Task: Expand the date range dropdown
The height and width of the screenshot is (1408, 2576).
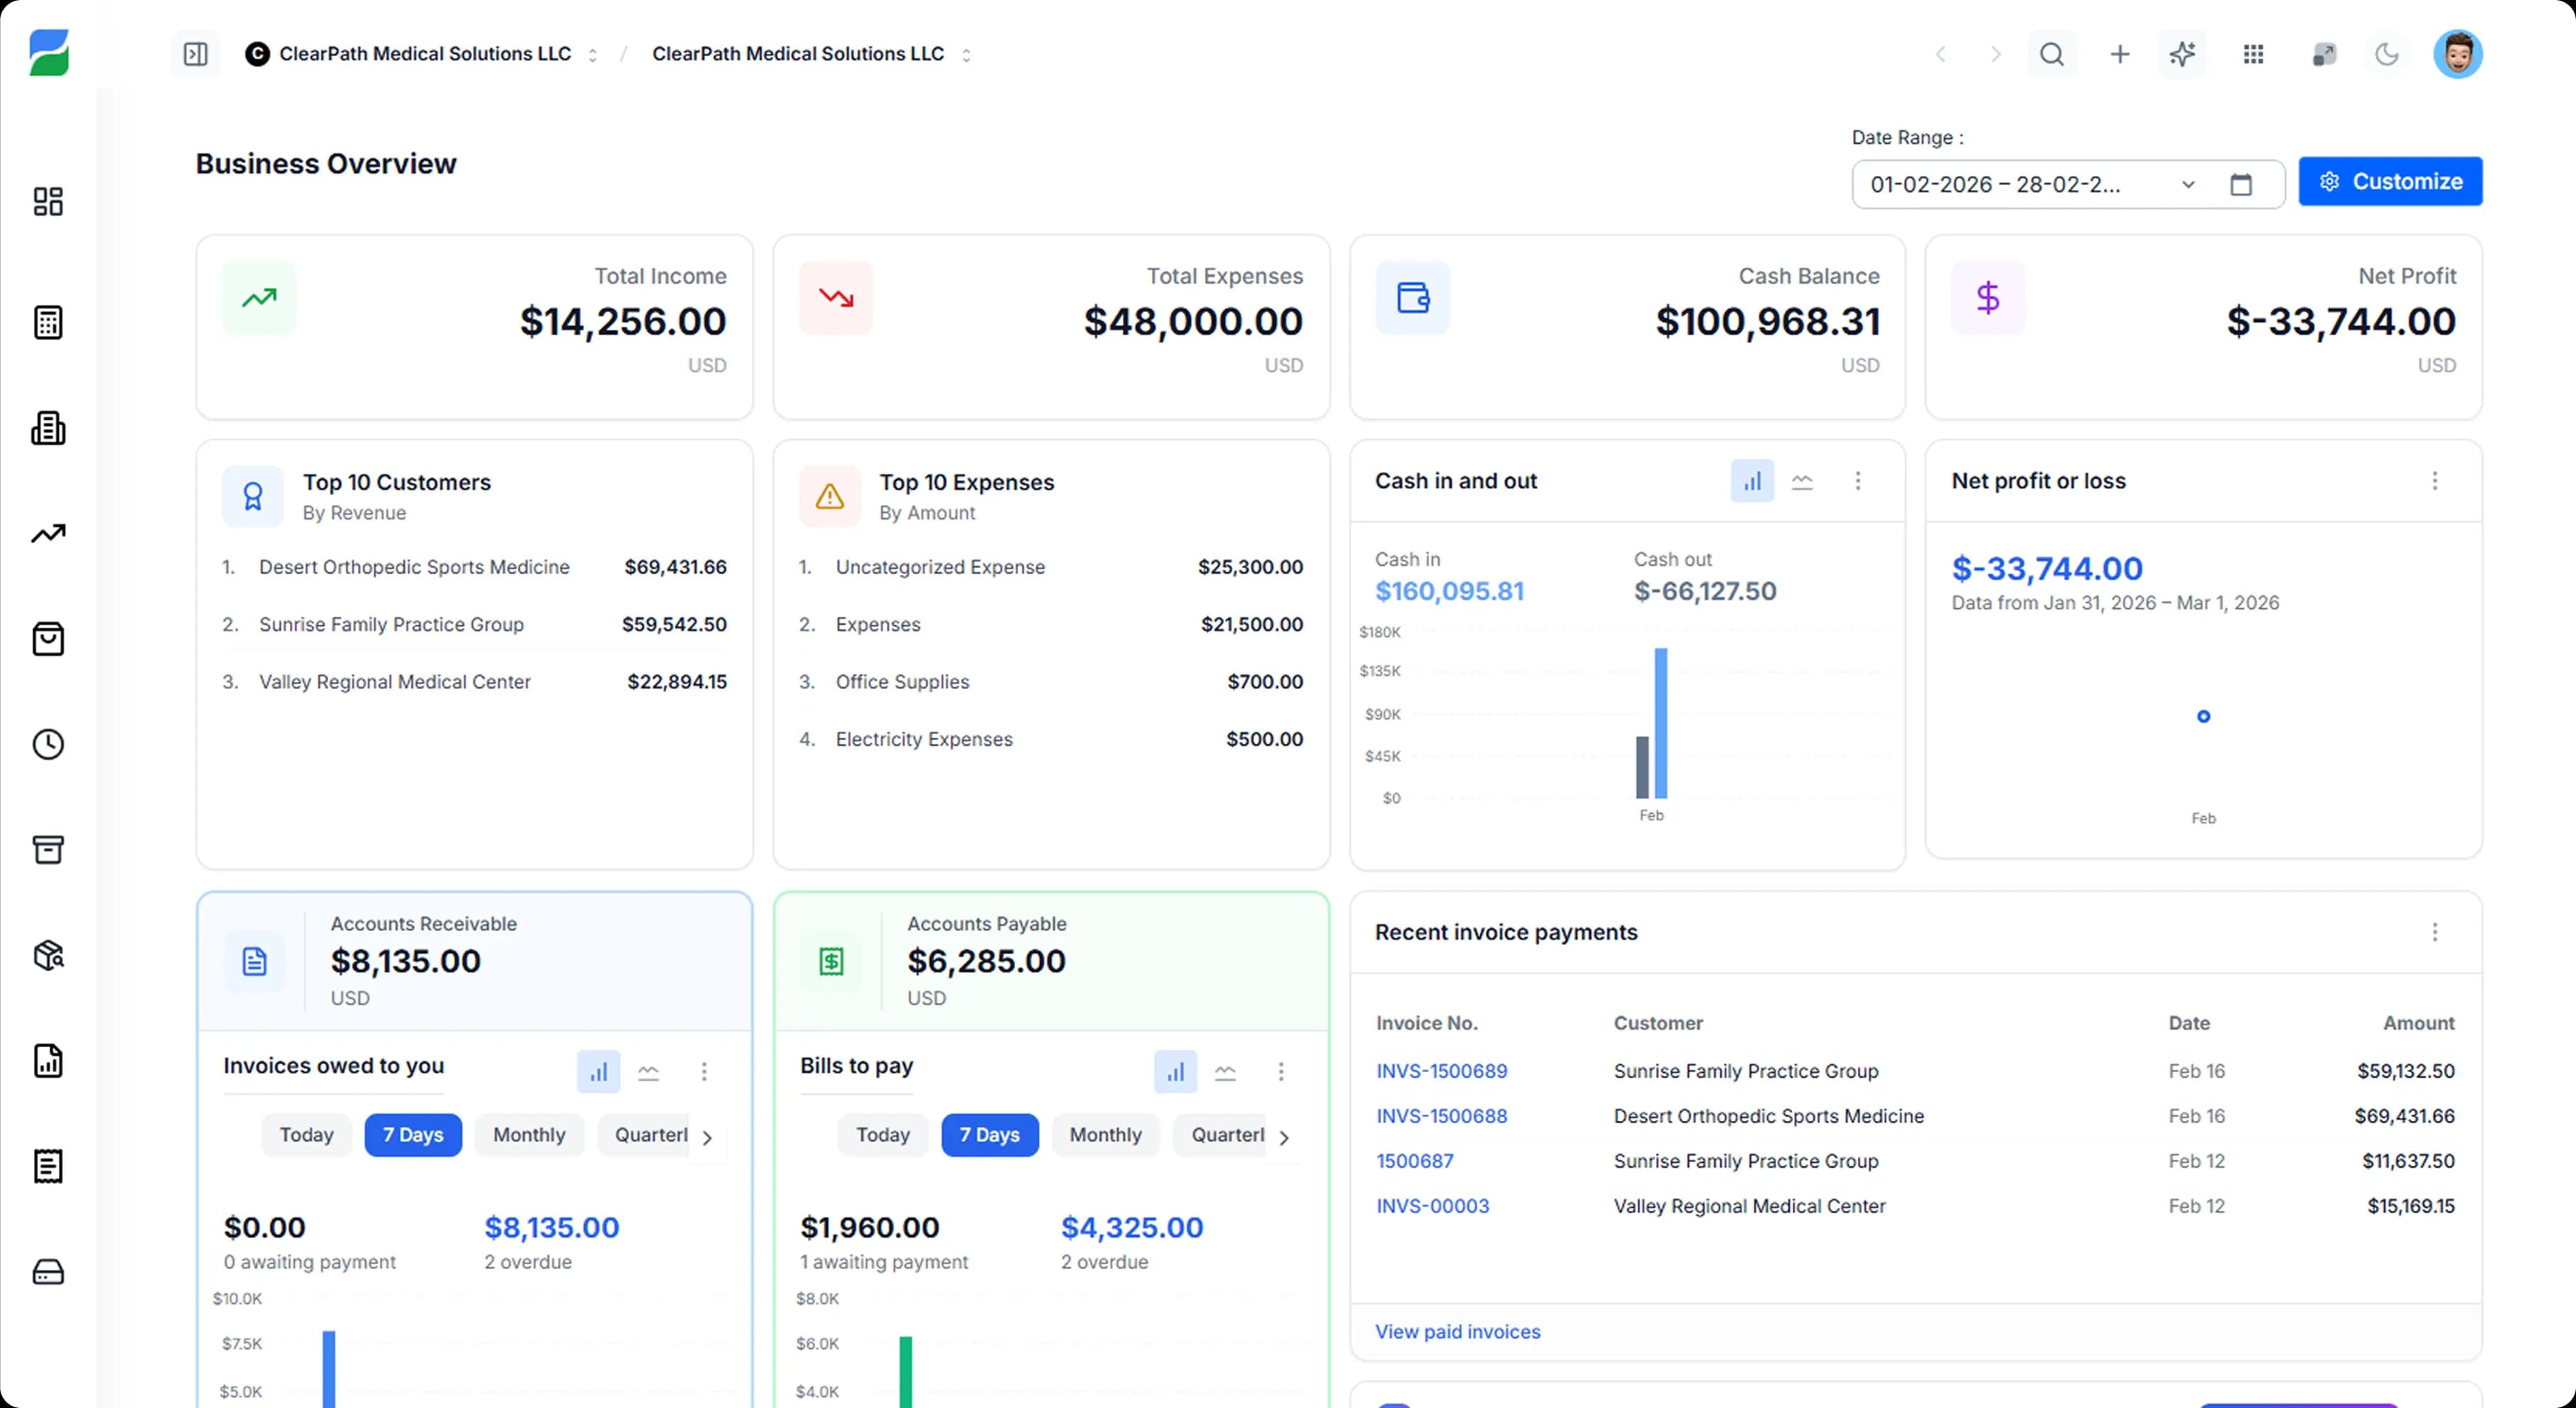Action: tap(2189, 184)
